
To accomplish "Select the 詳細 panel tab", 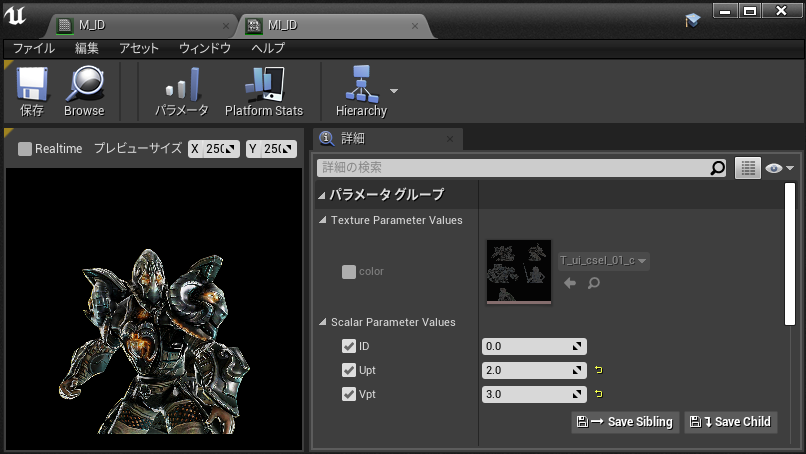I will pos(388,139).
